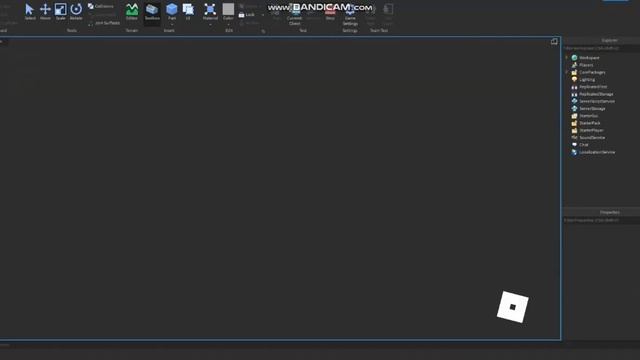
Task: Pick the Rotate tool
Action: [76, 11]
